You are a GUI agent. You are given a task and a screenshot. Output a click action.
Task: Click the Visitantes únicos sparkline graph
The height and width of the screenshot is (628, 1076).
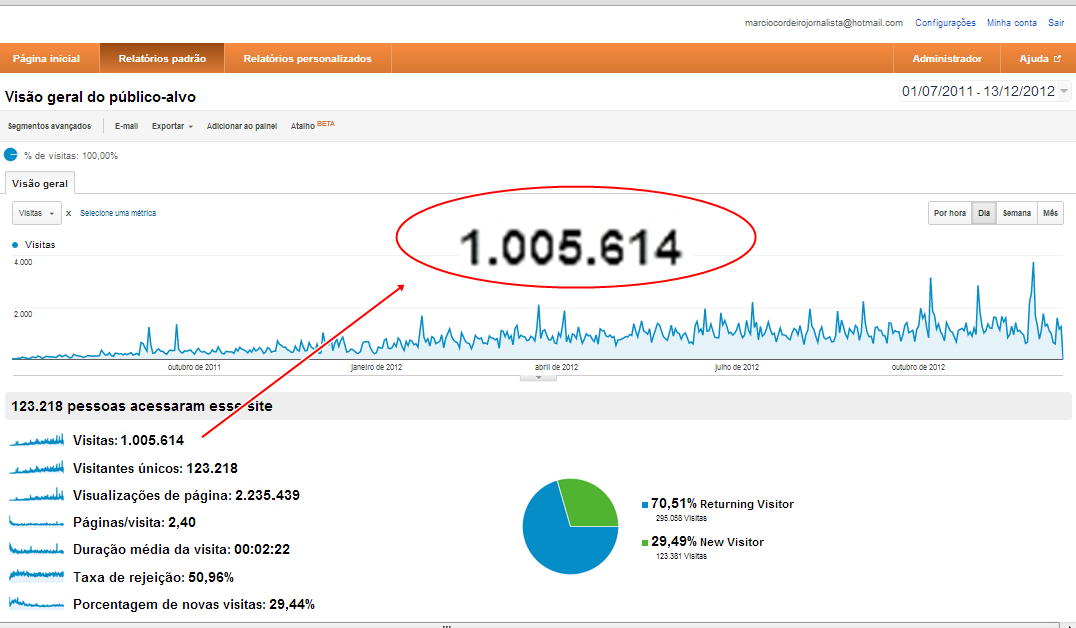point(36,468)
